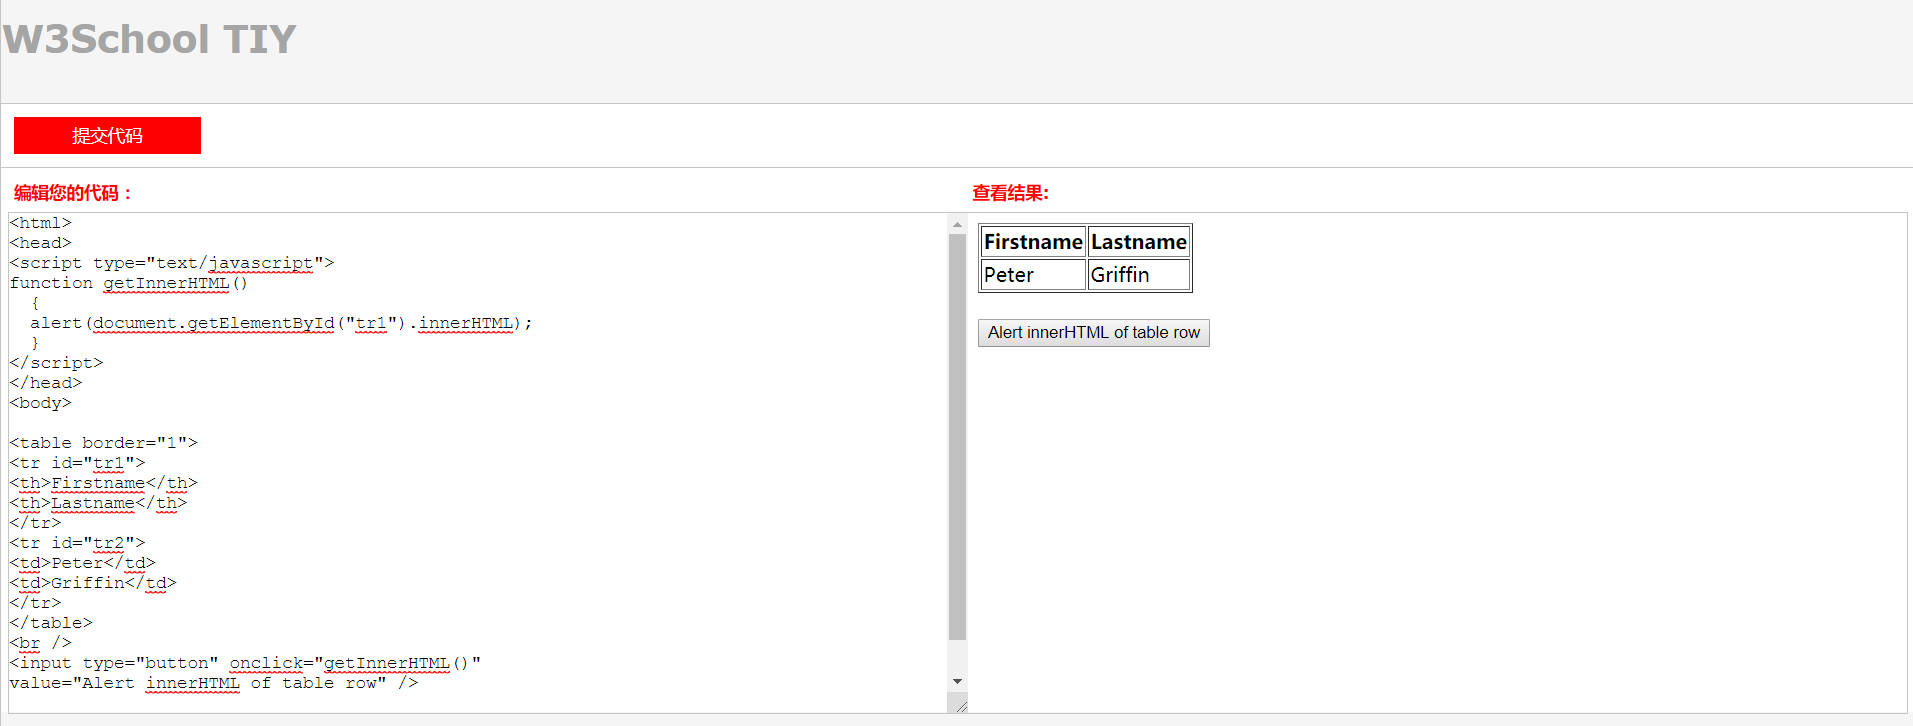Screen dimensions: 1913x726
Task: Click the W3School TIY heading
Action: click(149, 39)
